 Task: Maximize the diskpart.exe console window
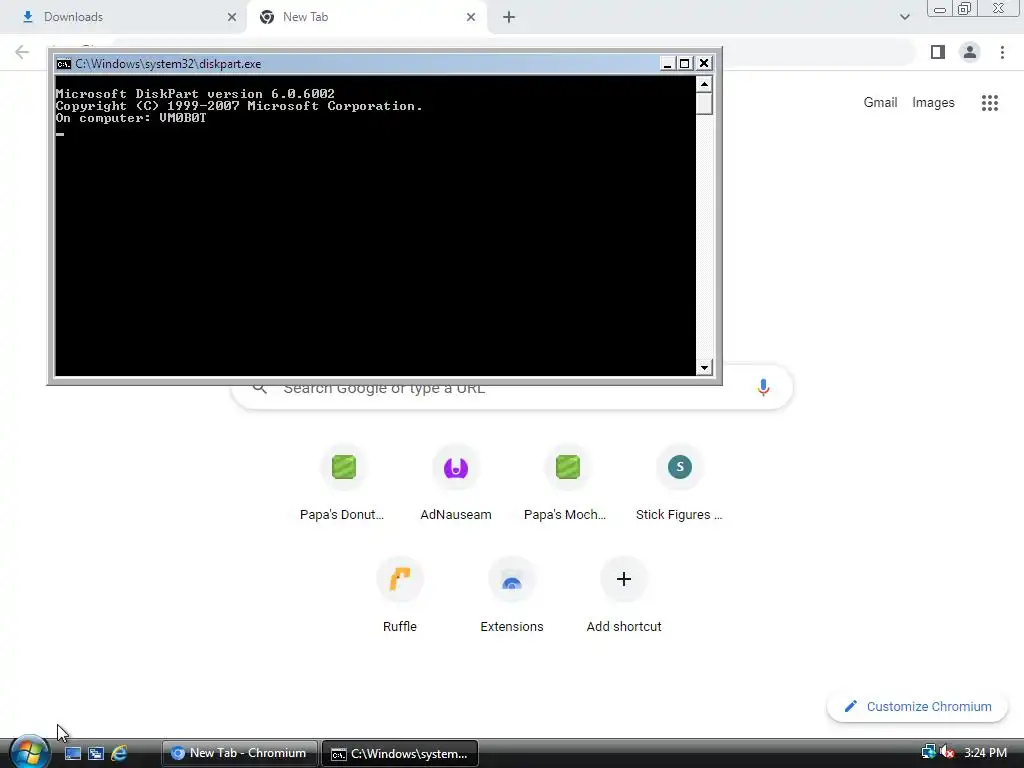tap(684, 63)
